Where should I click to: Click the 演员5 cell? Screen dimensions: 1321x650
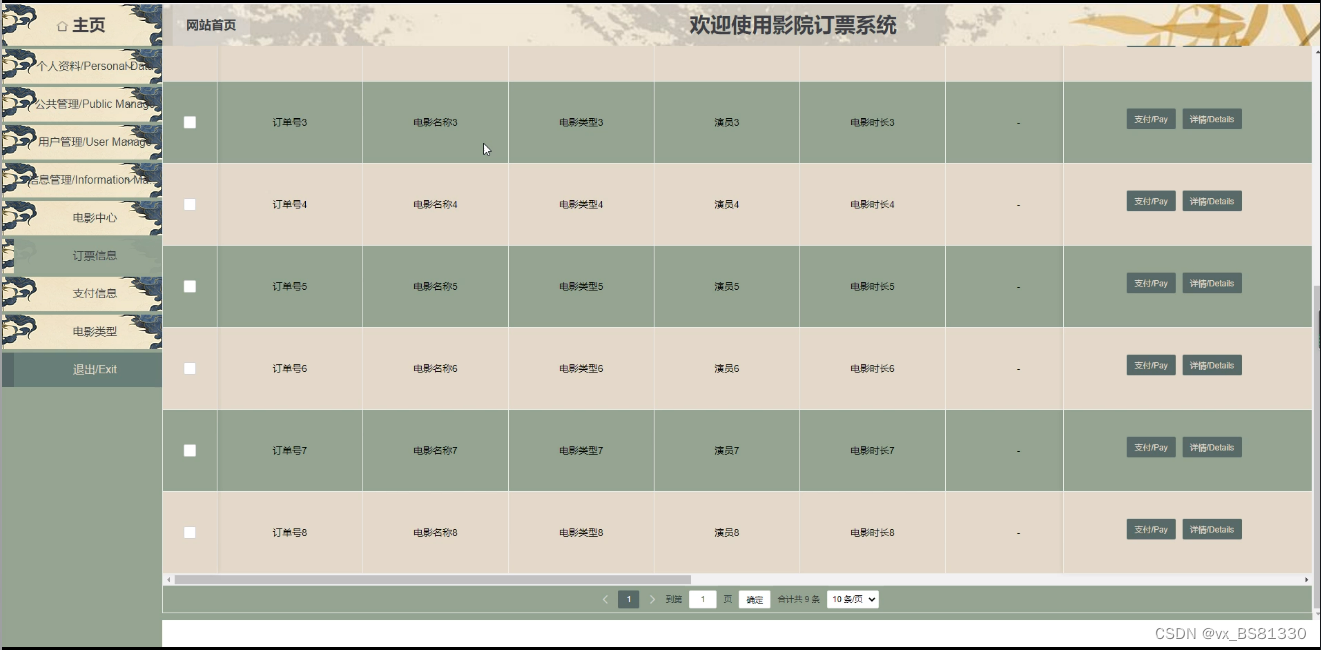pyautogui.click(x=727, y=286)
